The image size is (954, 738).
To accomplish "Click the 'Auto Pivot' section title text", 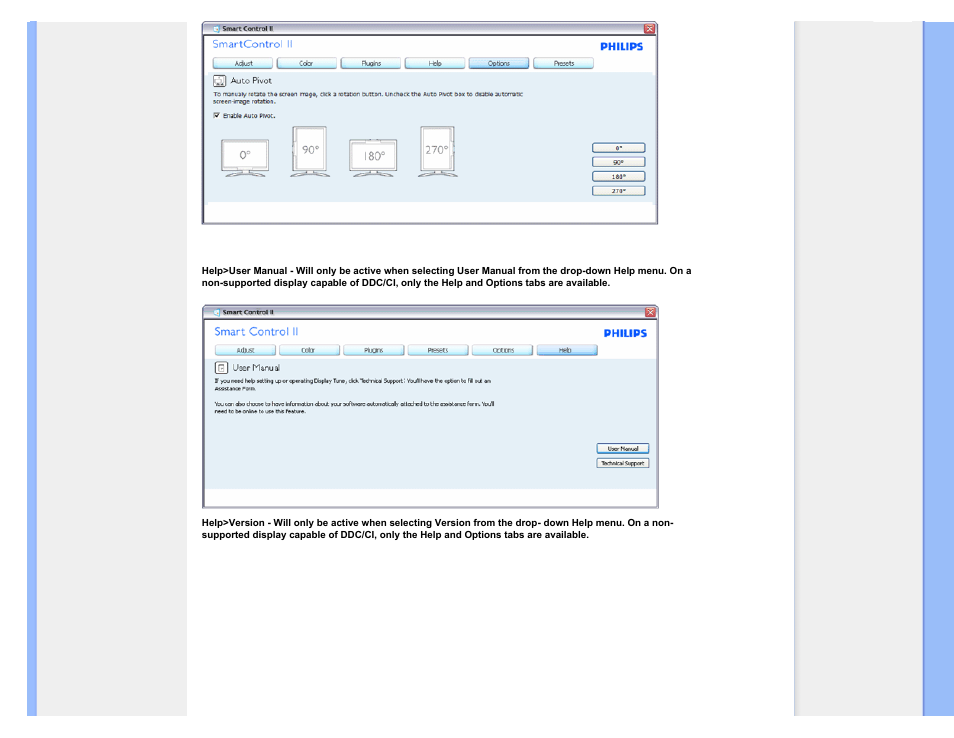I will tap(251, 81).
